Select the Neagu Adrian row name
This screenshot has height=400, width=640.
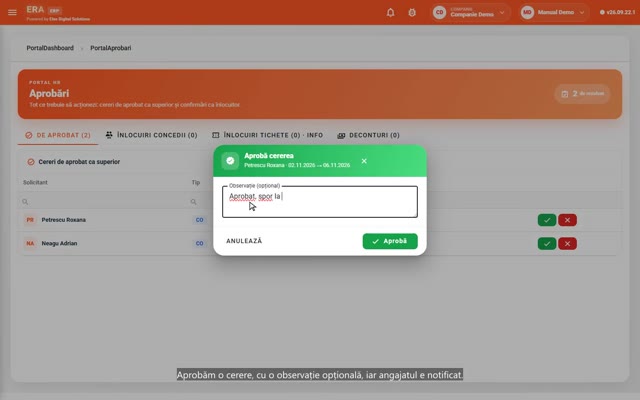tap(59, 243)
